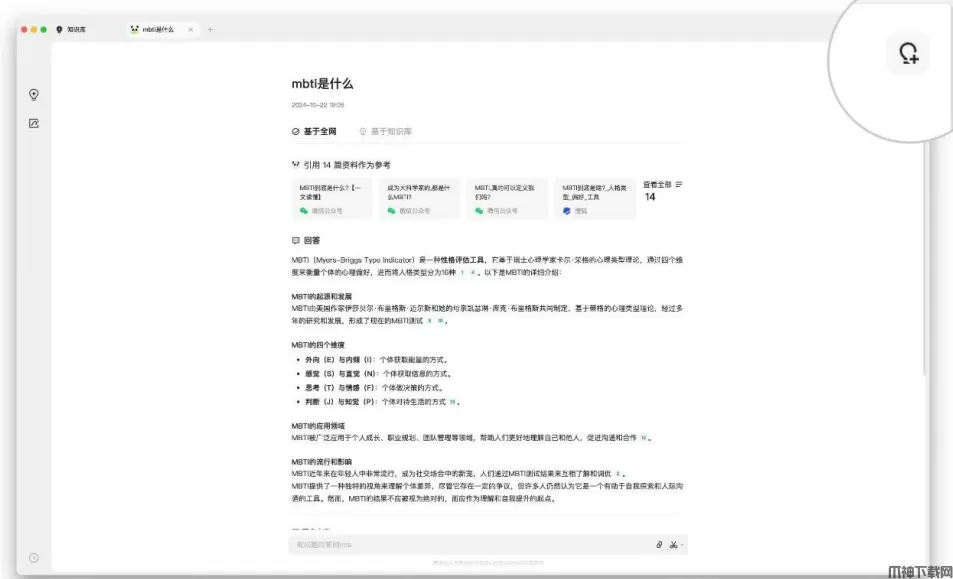This screenshot has width=953, height=579.
Task: Open source card MBTI到底是什么?【一文读懂】
Action: [332, 199]
